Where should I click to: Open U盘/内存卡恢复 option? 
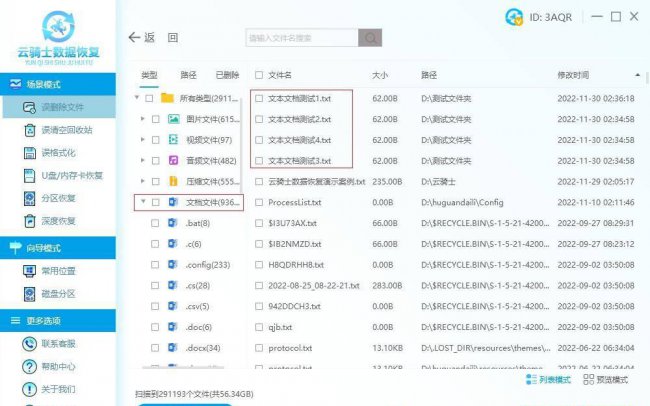(x=63, y=175)
